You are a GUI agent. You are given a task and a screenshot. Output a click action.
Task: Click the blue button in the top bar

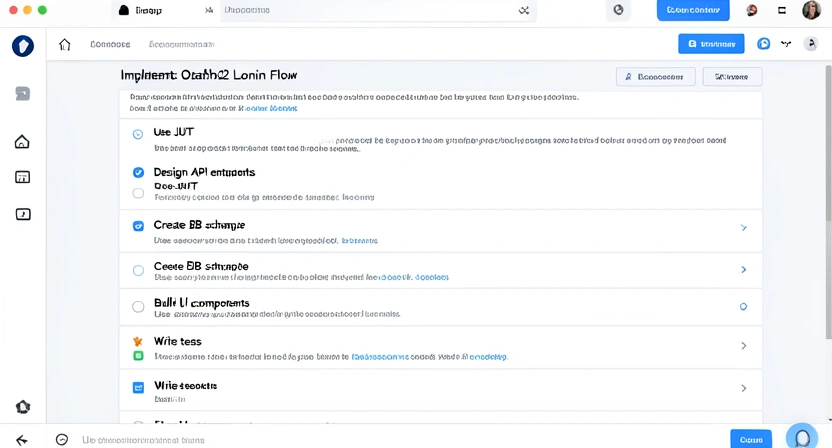click(693, 10)
